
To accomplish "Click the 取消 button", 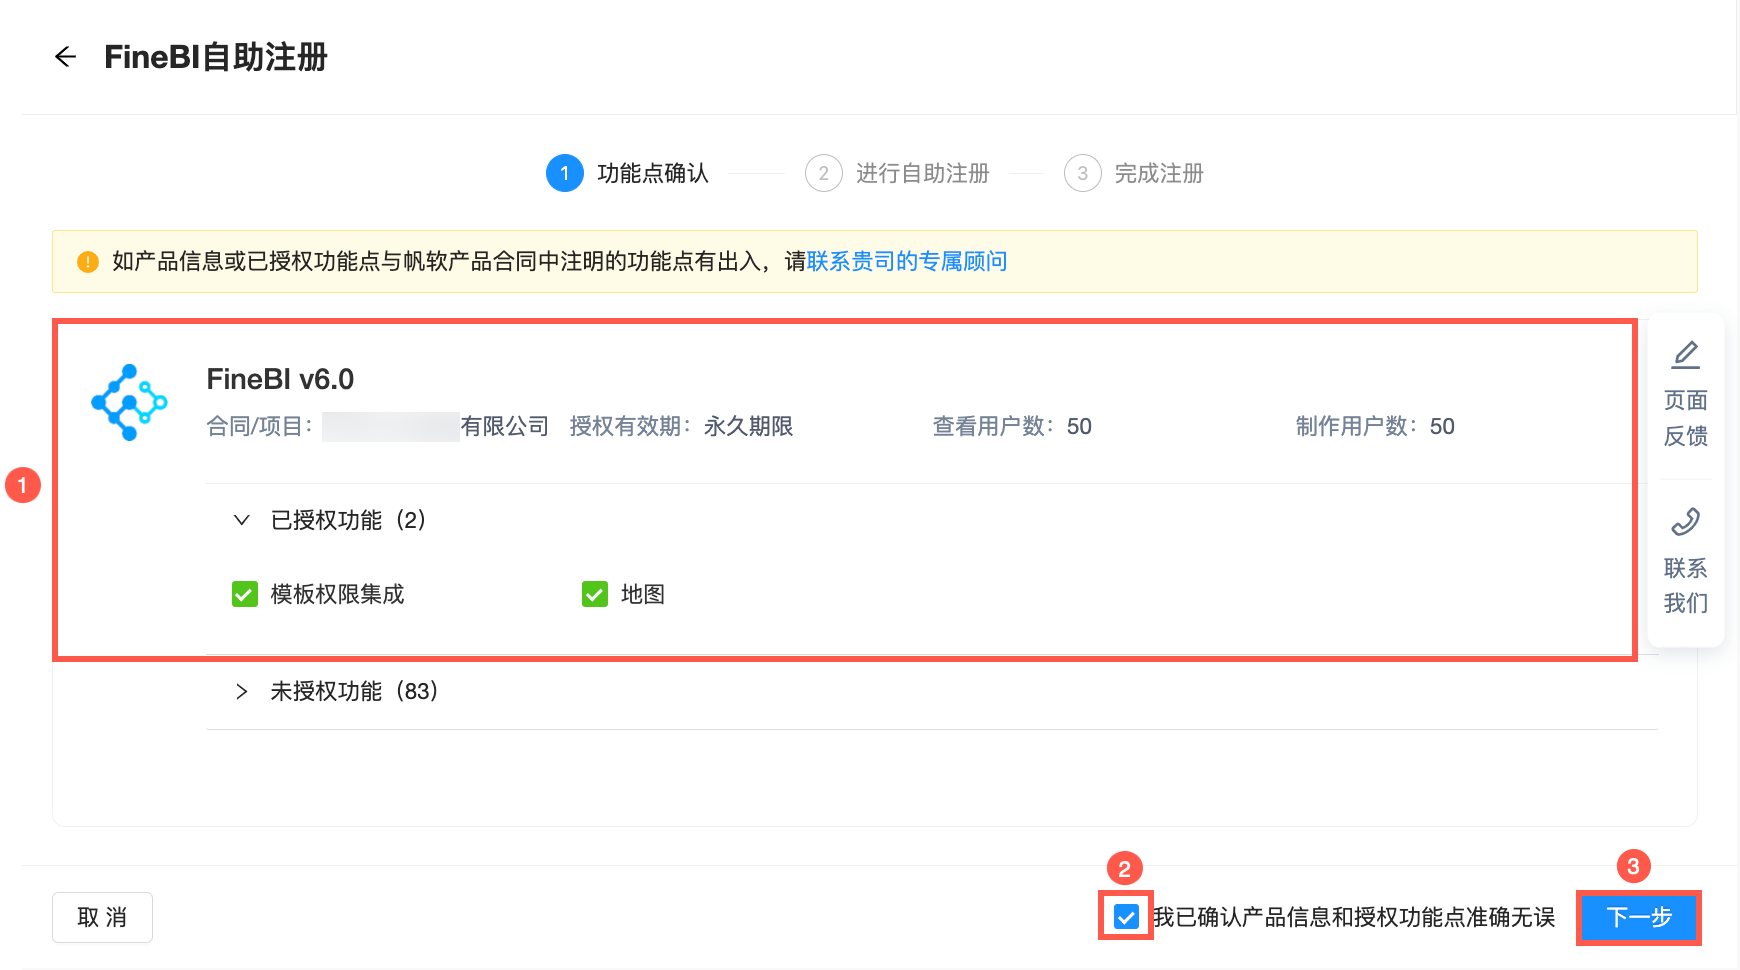I will pos(102,917).
